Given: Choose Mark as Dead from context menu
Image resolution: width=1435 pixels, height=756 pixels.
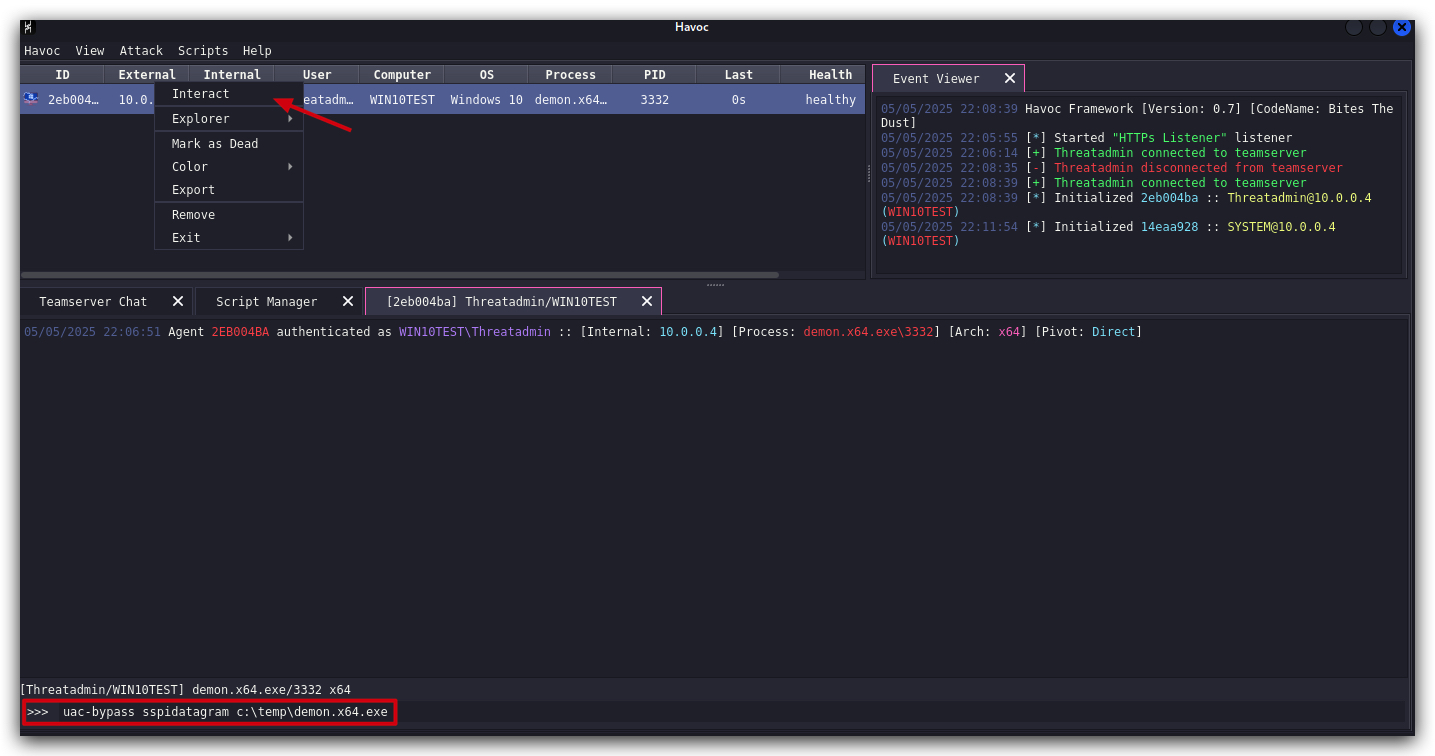Looking at the screenshot, I should pos(229,144).
